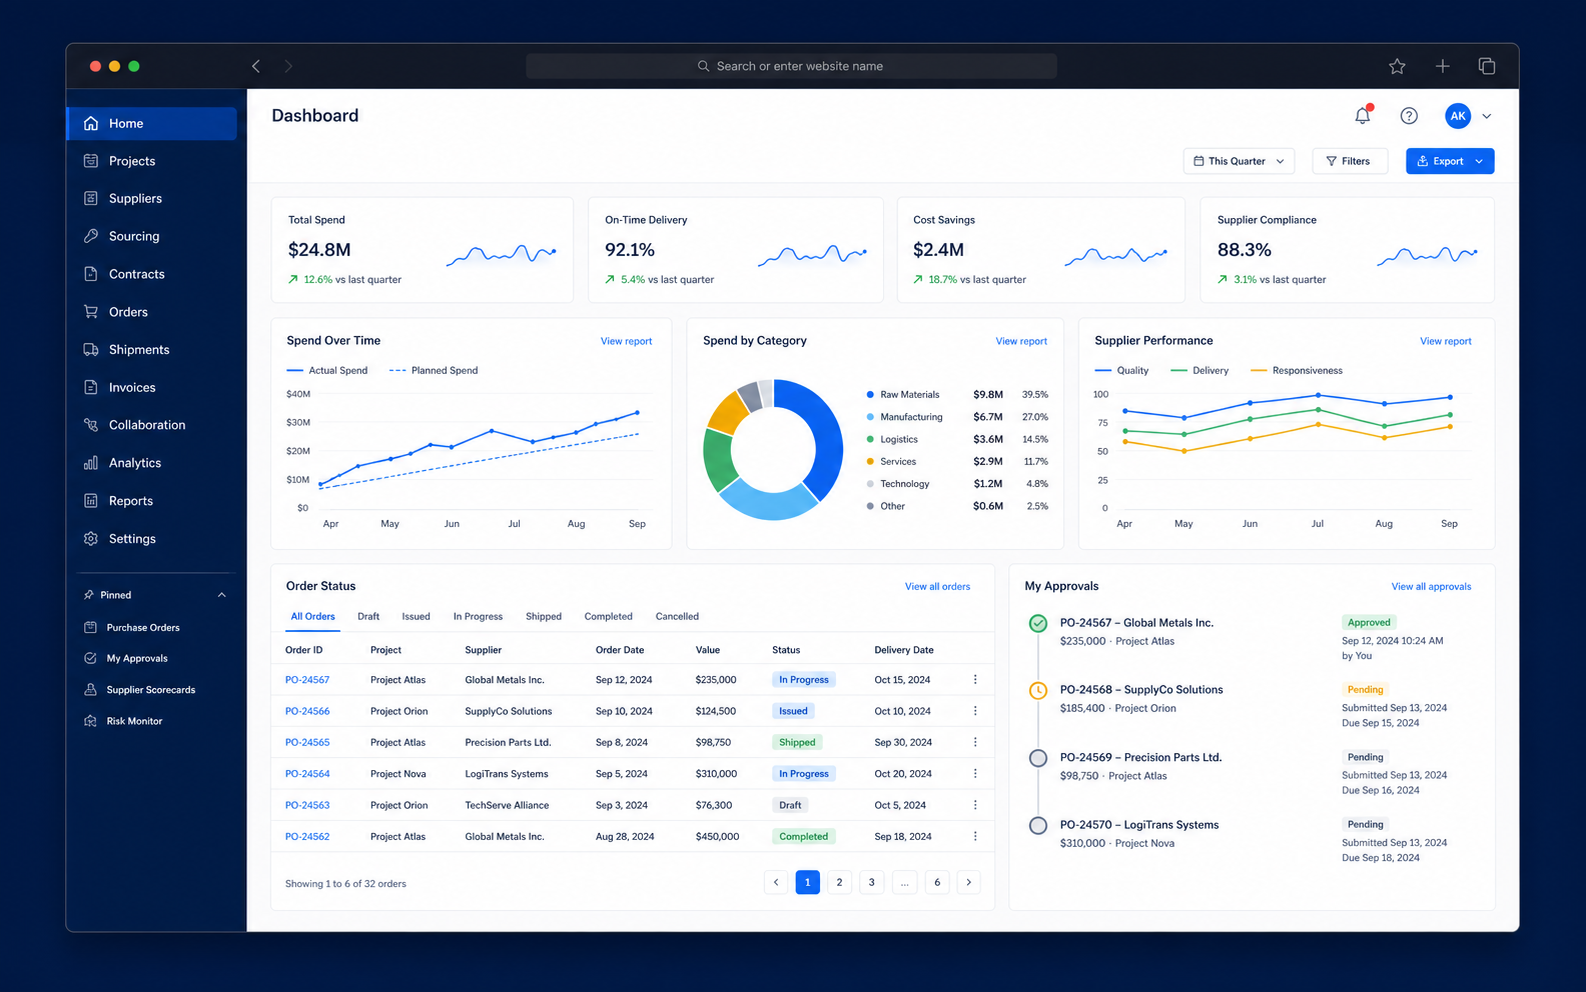1586x992 pixels.
Task: Go to next orders page arrow
Action: 968,882
